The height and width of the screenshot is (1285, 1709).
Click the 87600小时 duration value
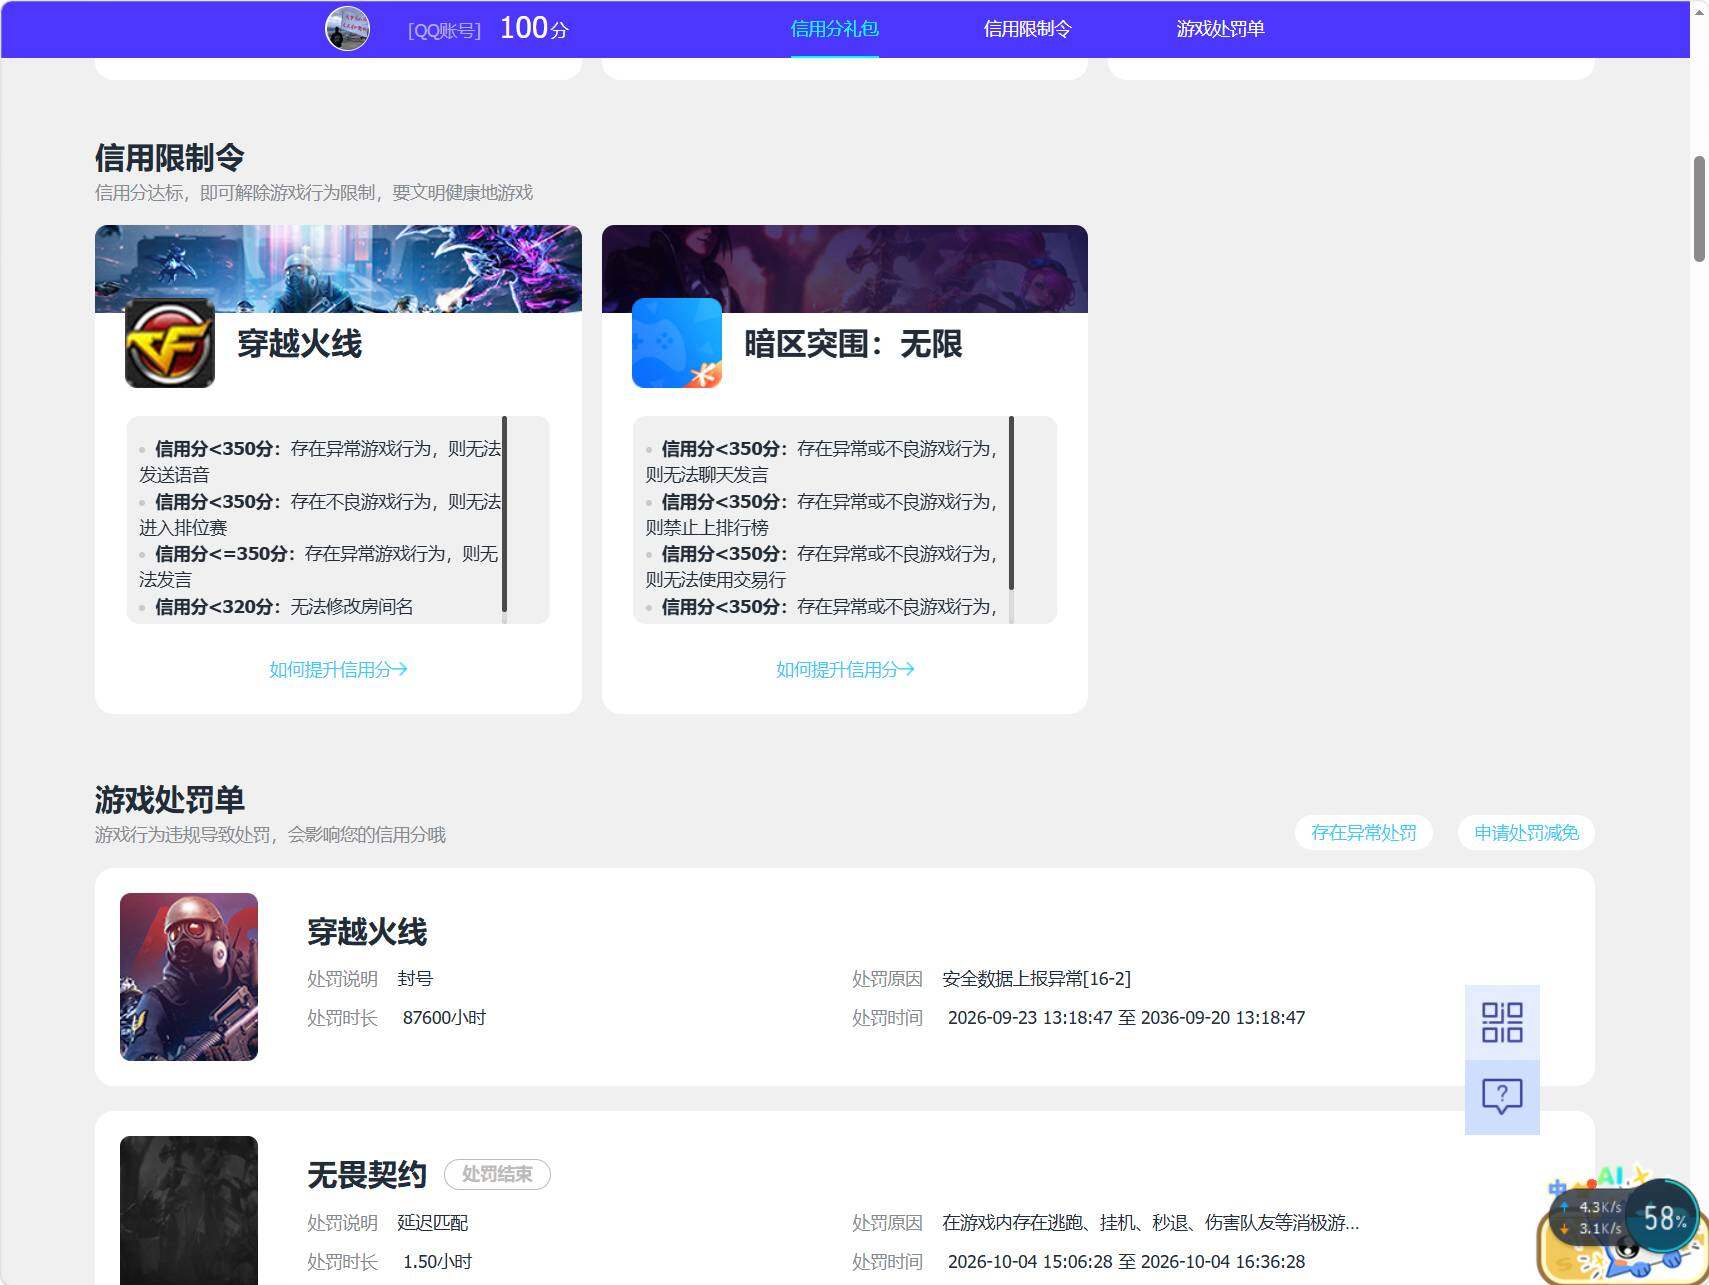coord(444,1018)
